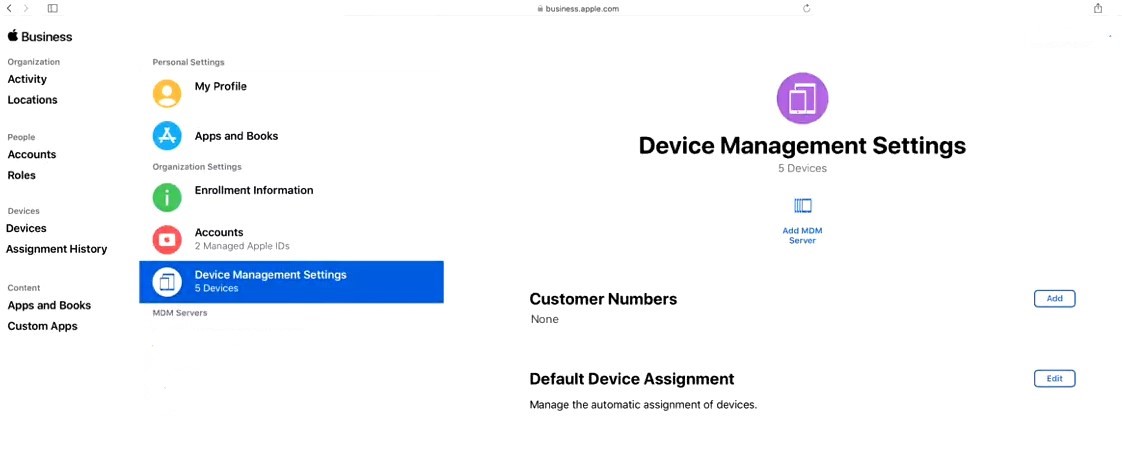Select the highlighted Device Management Settings row
Screen dimensions: 1122x456
pyautogui.click(x=291, y=282)
